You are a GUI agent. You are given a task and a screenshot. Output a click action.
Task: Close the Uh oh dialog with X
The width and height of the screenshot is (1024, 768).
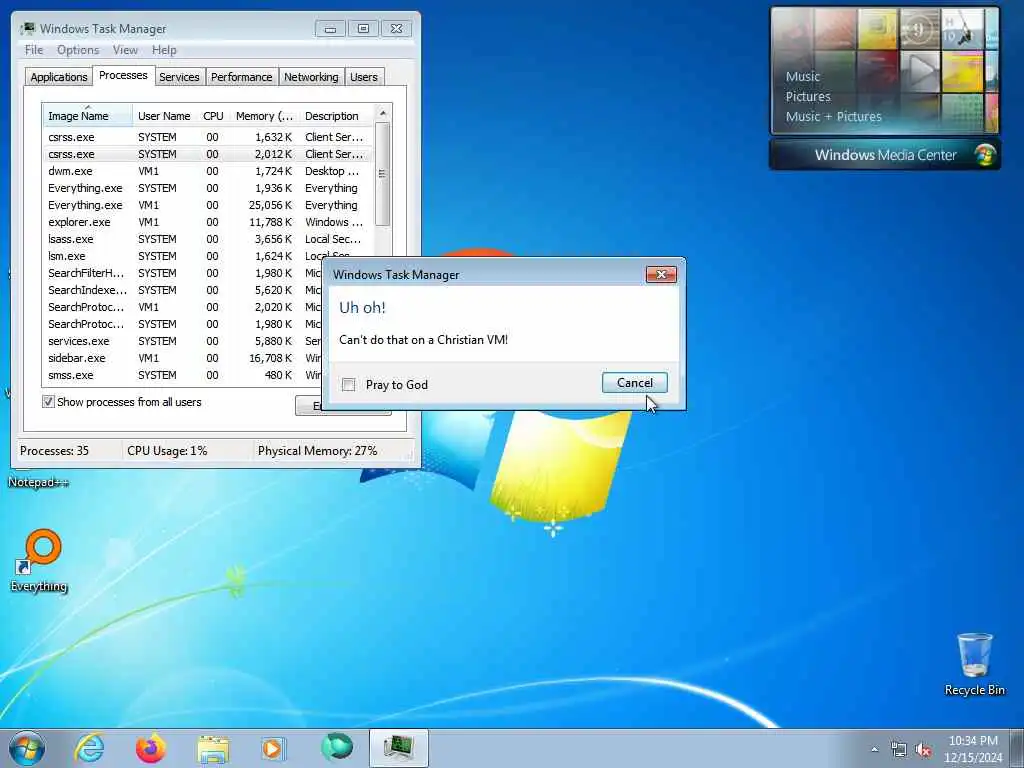[661, 274]
